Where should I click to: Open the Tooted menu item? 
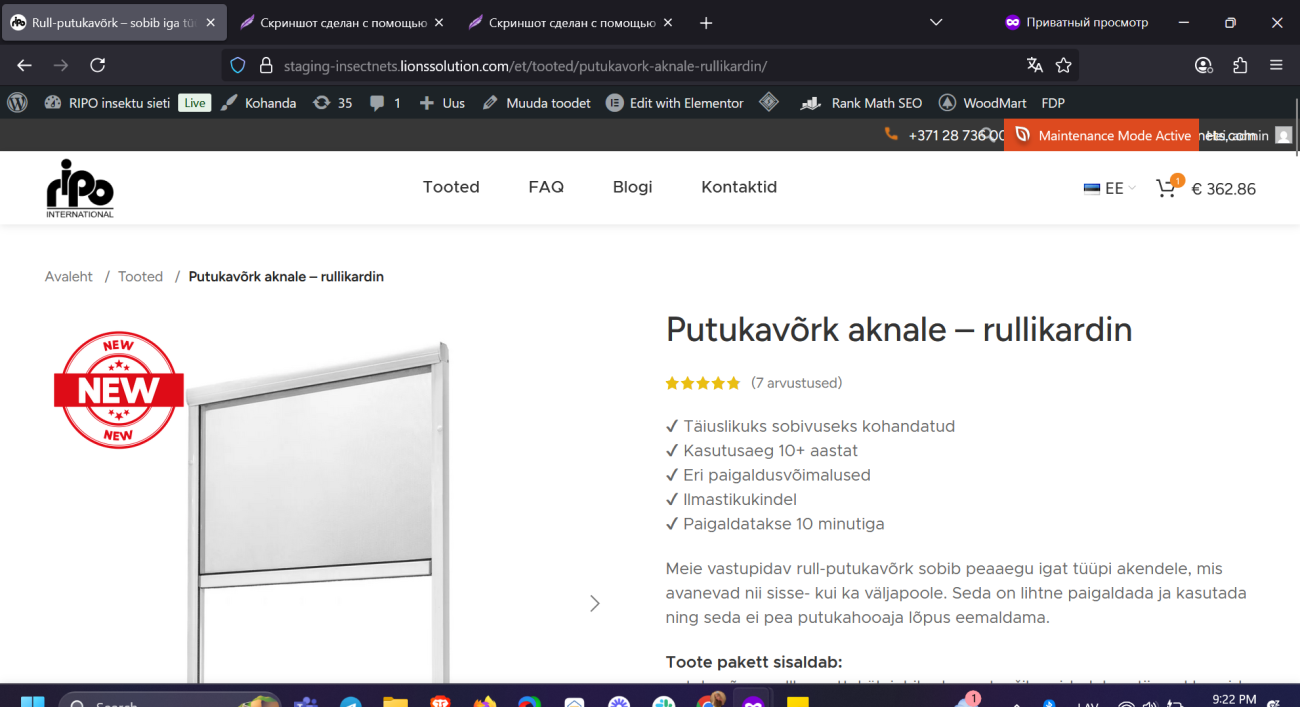click(x=451, y=187)
